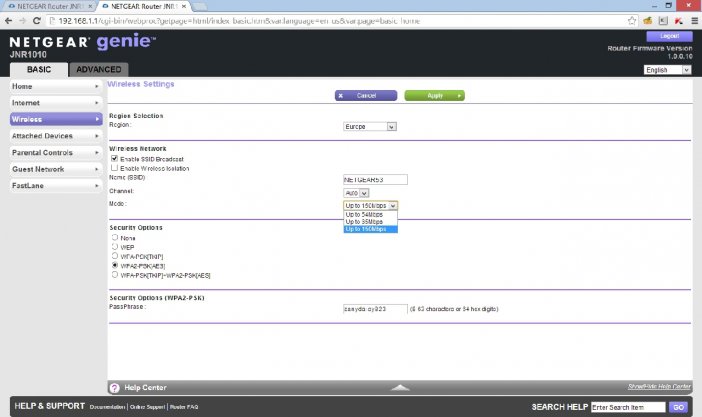Choose Up to 65Mbps mode option
702x417 pixels.
[x=370, y=222]
